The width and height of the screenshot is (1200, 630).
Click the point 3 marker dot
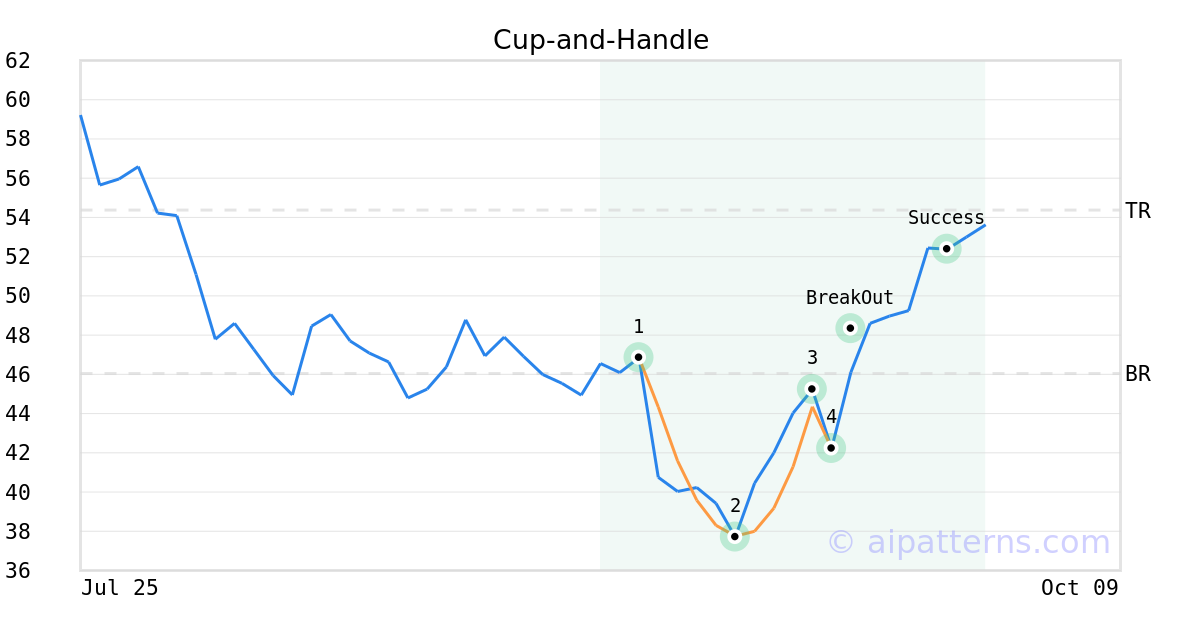(x=812, y=389)
